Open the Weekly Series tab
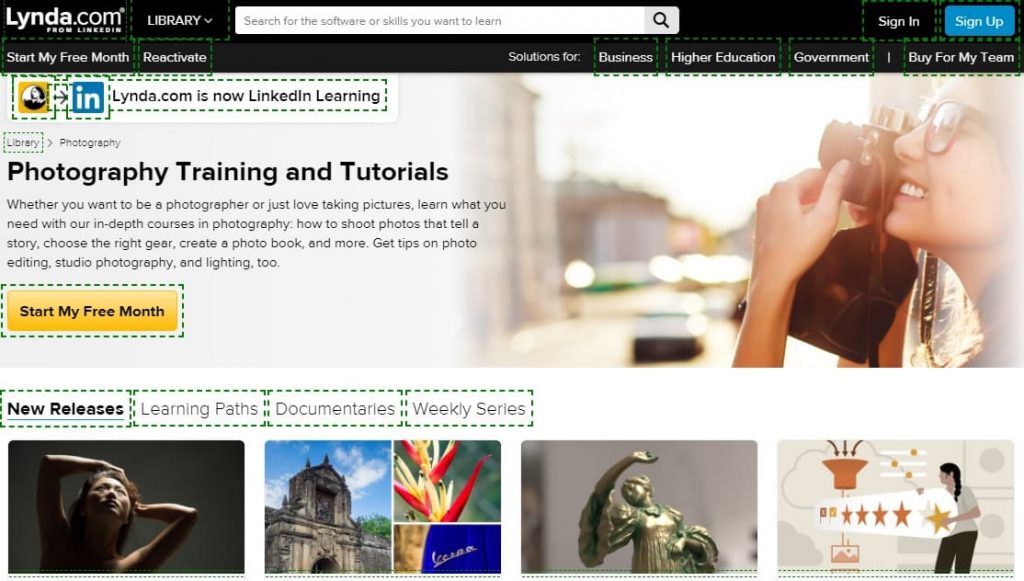This screenshot has width=1024, height=581. (x=467, y=409)
